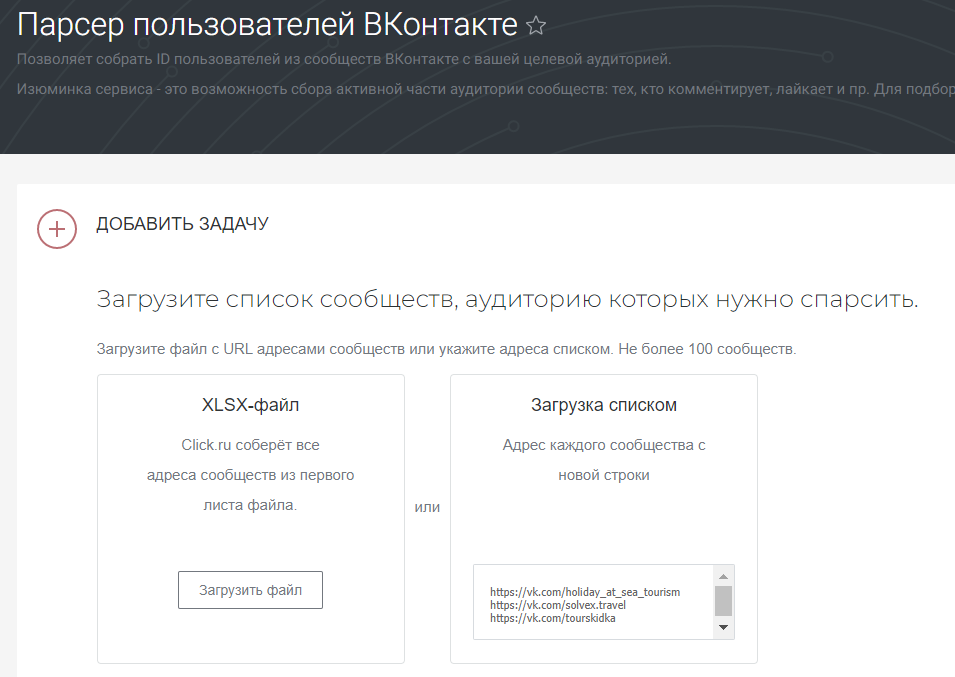Click the Загрузить файл button
The width and height of the screenshot is (955, 677).
tap(250, 590)
